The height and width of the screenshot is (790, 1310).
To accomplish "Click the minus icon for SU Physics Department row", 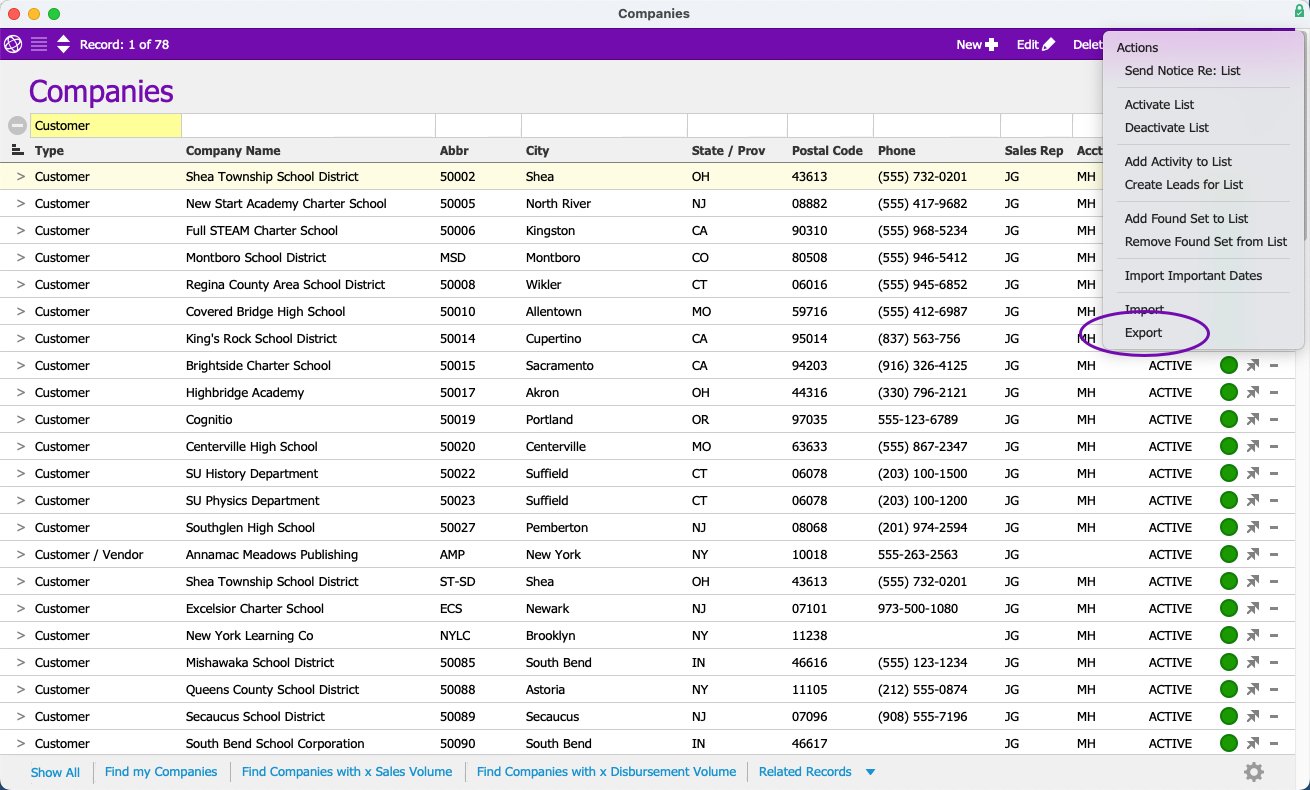I will pyautogui.click(x=1274, y=501).
